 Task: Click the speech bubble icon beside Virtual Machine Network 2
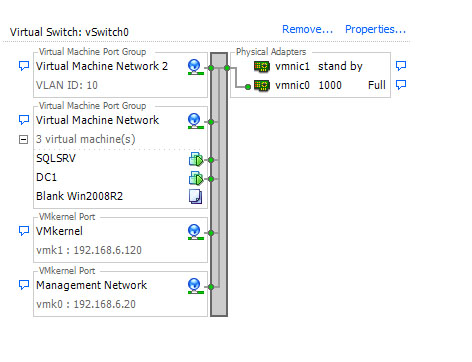point(24,66)
